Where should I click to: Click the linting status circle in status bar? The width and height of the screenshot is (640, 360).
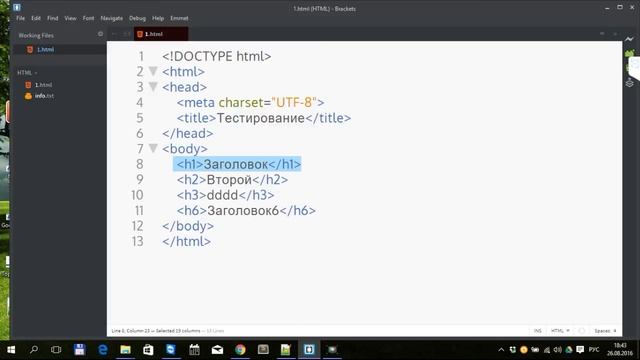pyautogui.click(x=582, y=331)
